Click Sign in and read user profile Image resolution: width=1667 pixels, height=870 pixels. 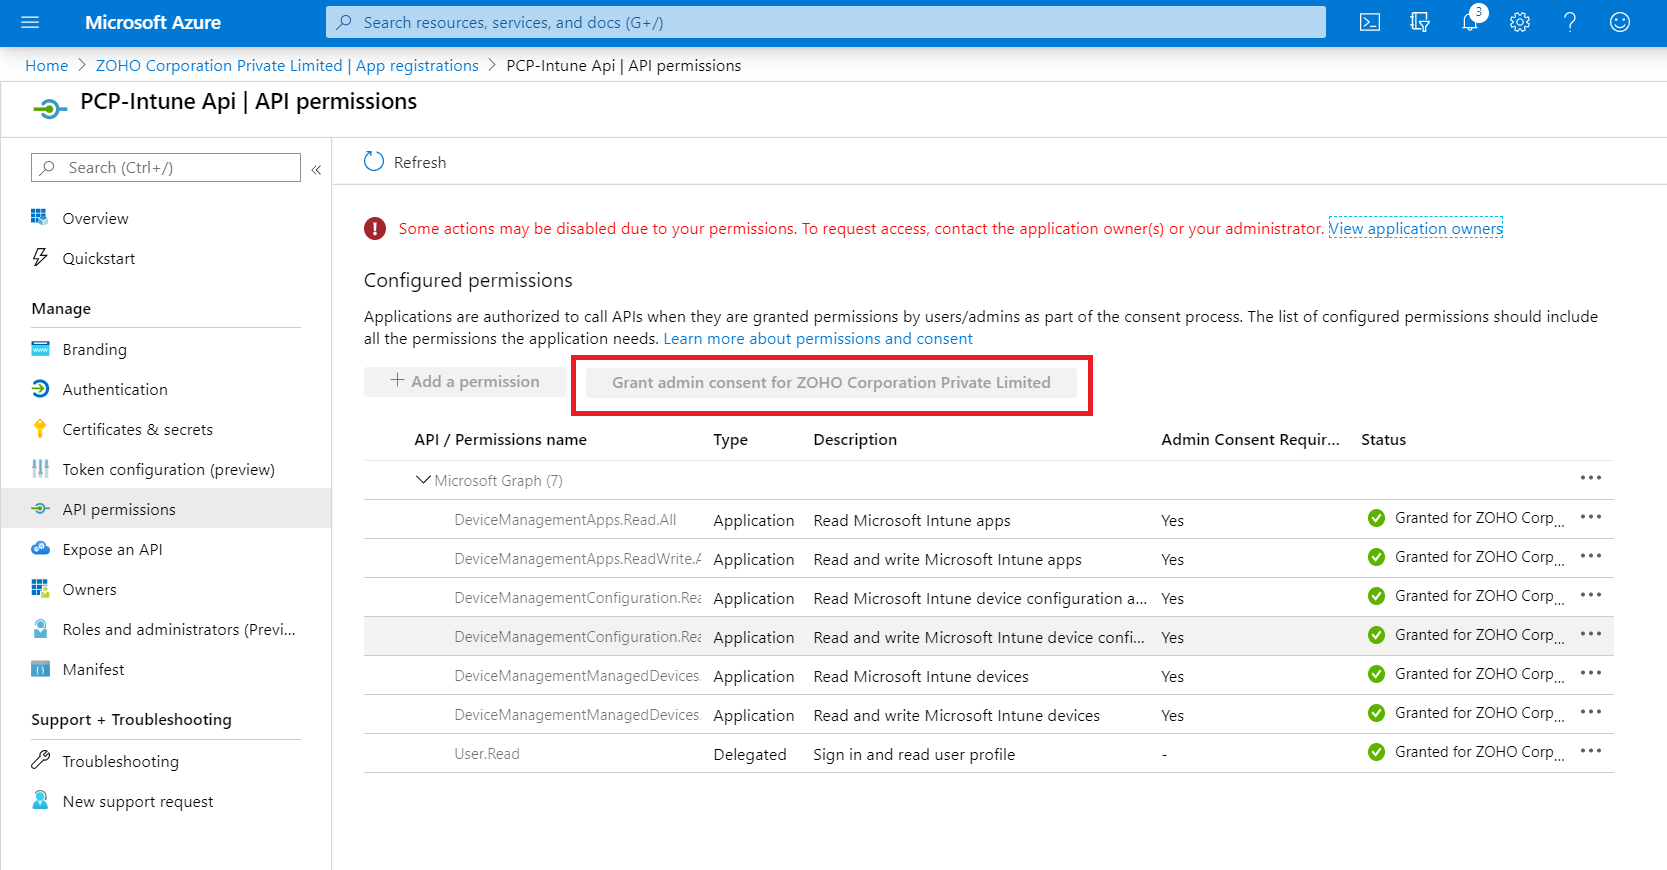pos(914,754)
